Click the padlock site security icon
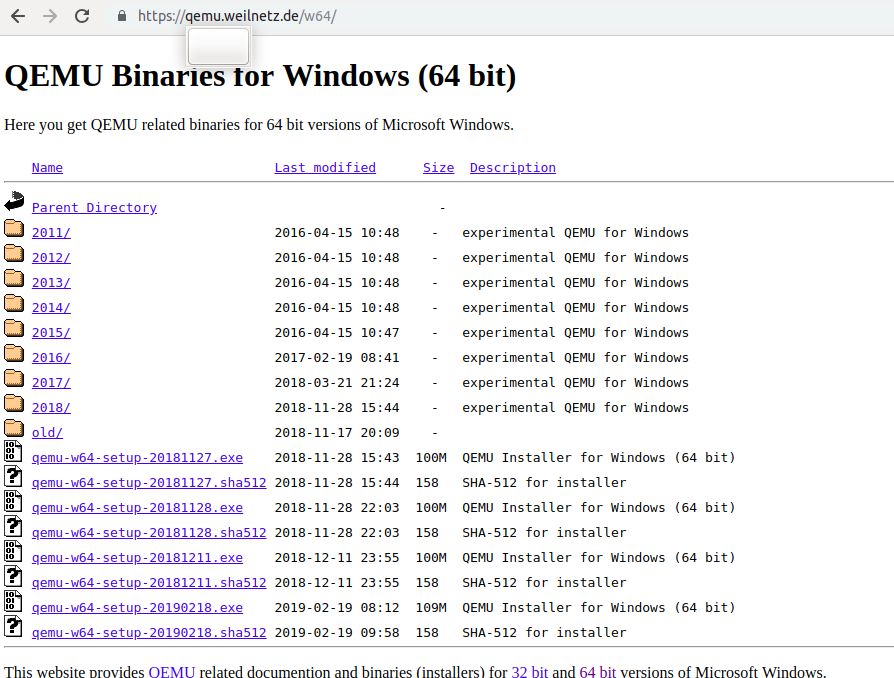894x678 pixels. point(122,16)
